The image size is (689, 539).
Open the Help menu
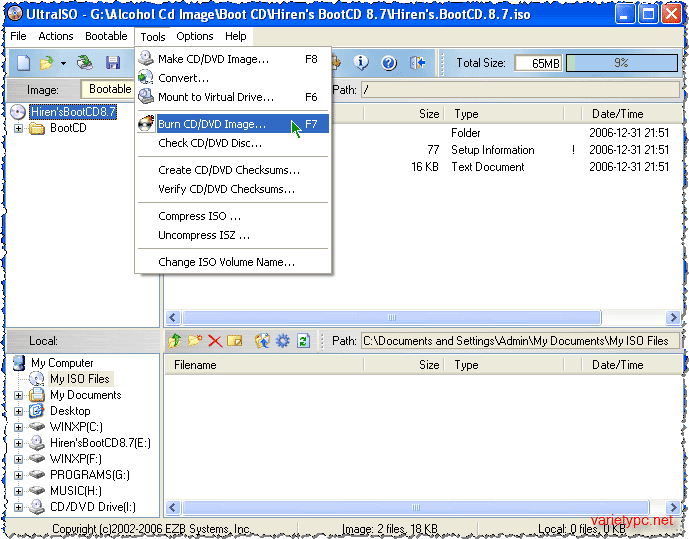(236, 36)
